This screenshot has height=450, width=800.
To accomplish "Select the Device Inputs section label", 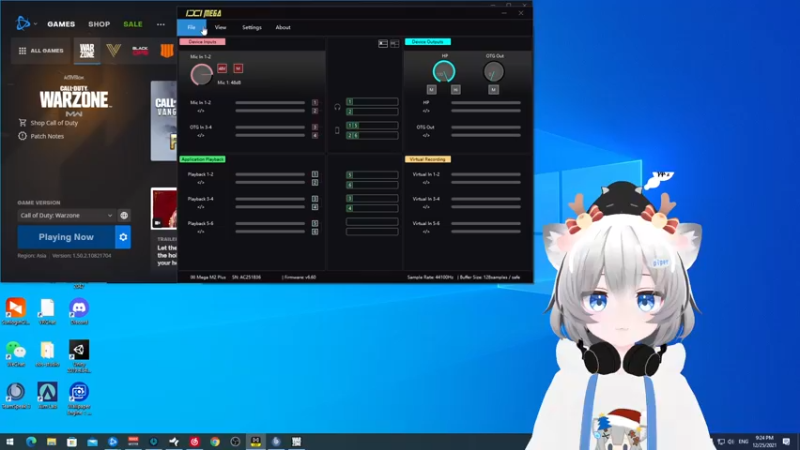I will pos(202,42).
